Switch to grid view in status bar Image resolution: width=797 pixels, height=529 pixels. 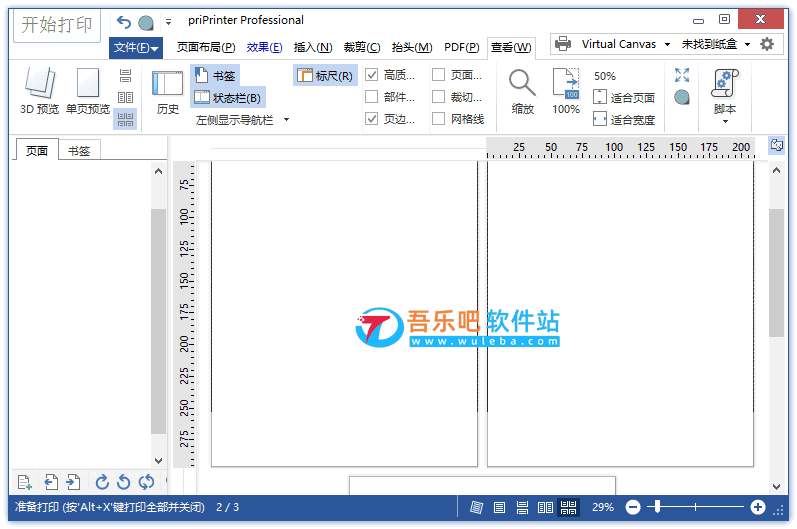click(568, 507)
